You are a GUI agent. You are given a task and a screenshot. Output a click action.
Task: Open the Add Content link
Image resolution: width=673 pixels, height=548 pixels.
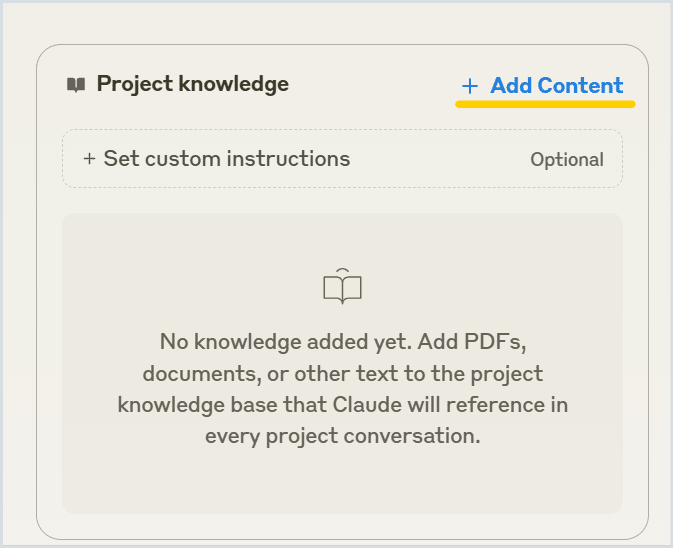(543, 85)
